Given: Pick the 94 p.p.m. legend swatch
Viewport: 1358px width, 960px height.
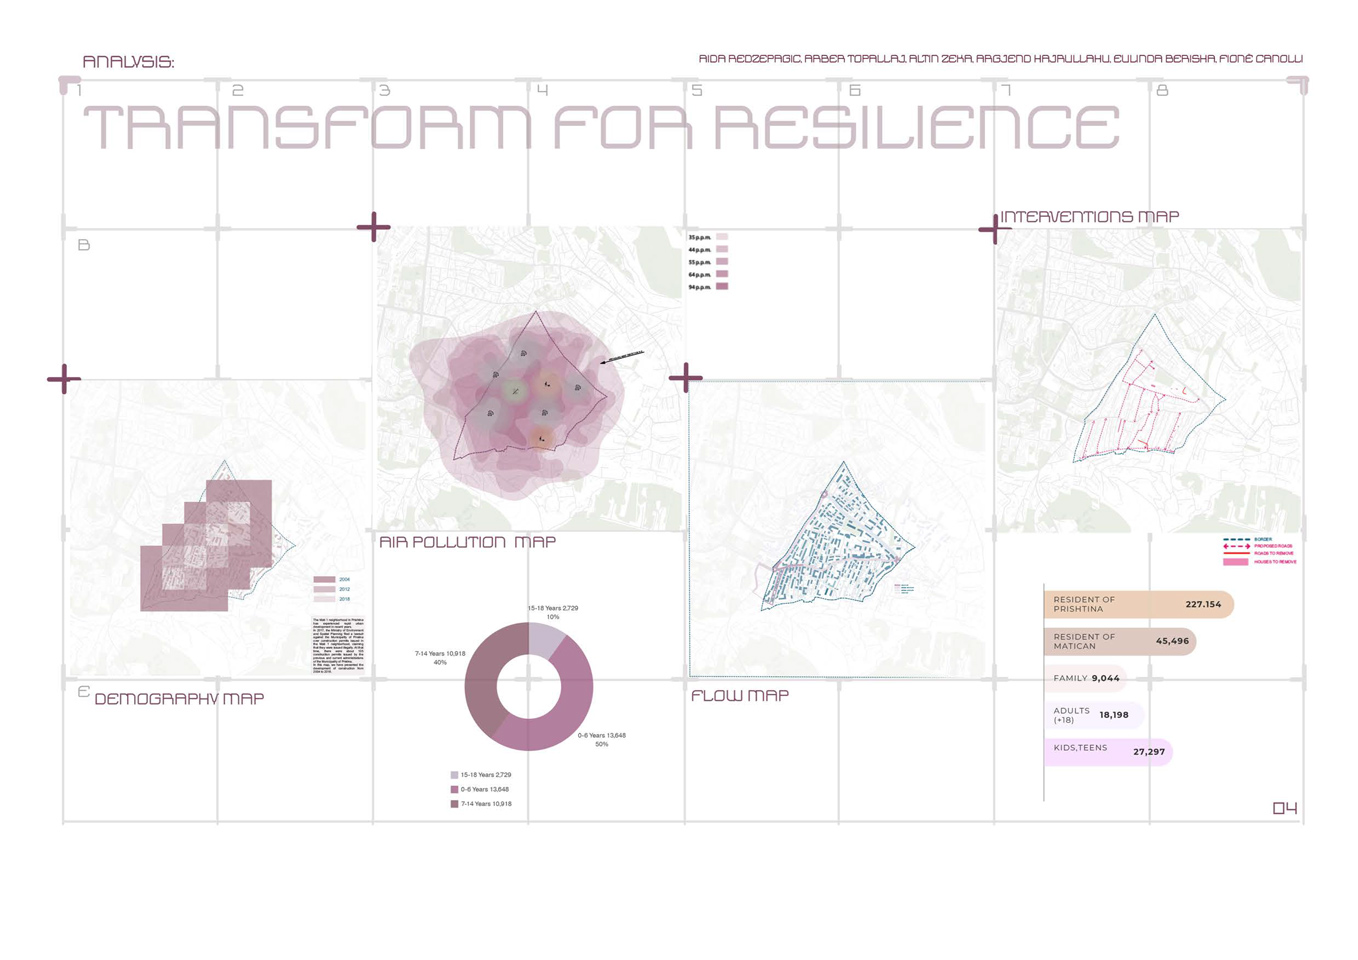Looking at the screenshot, I should pos(722,287).
